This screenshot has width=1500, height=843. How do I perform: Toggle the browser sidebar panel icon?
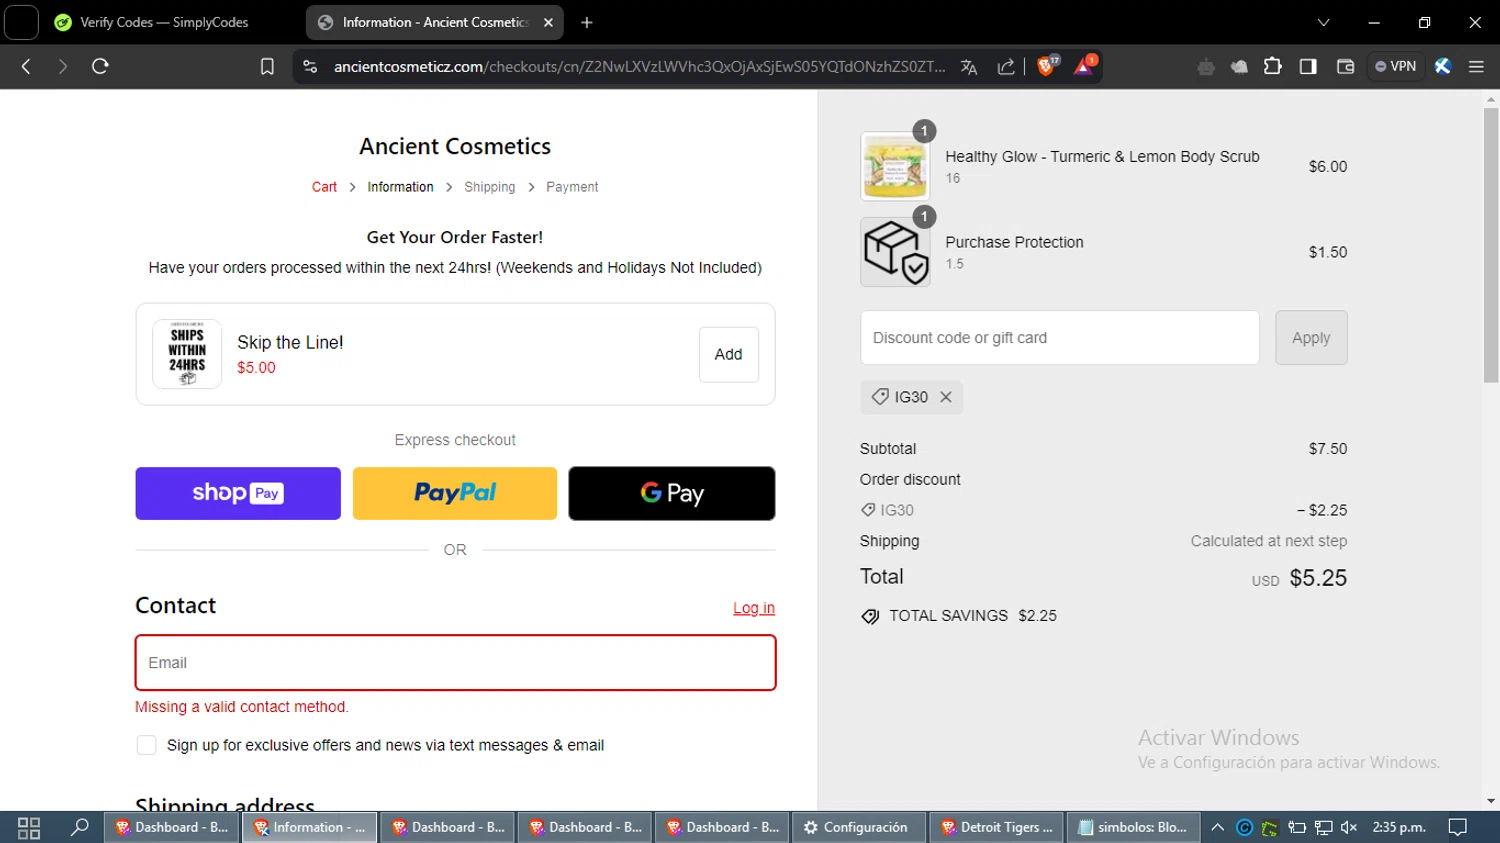1308,66
